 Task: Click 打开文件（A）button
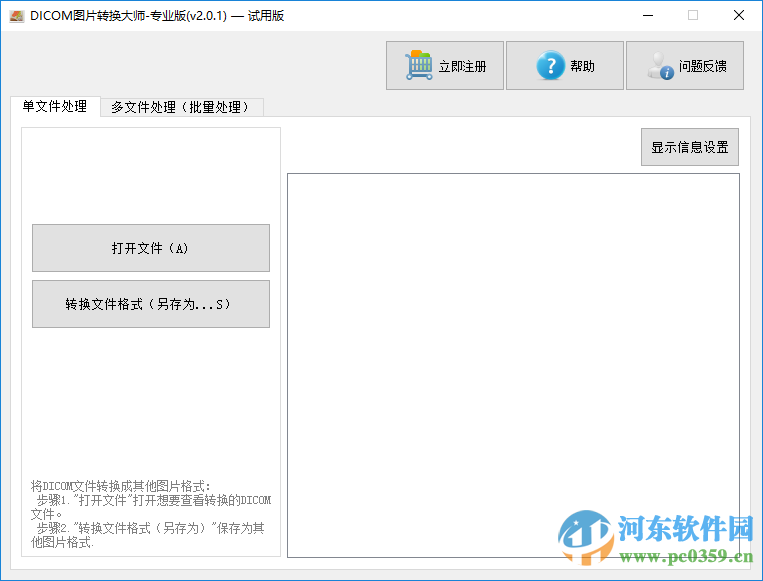pos(151,248)
